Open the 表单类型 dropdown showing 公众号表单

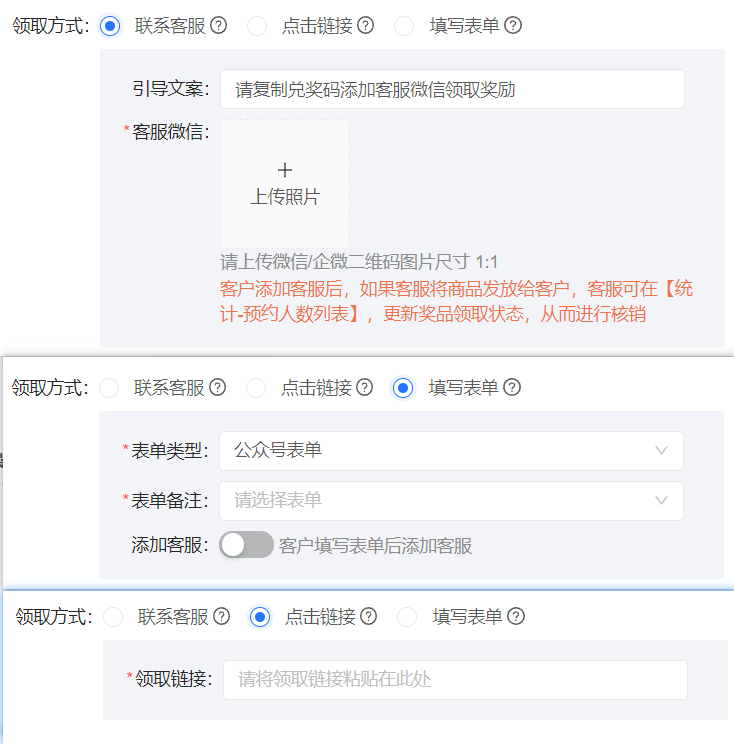[451, 451]
